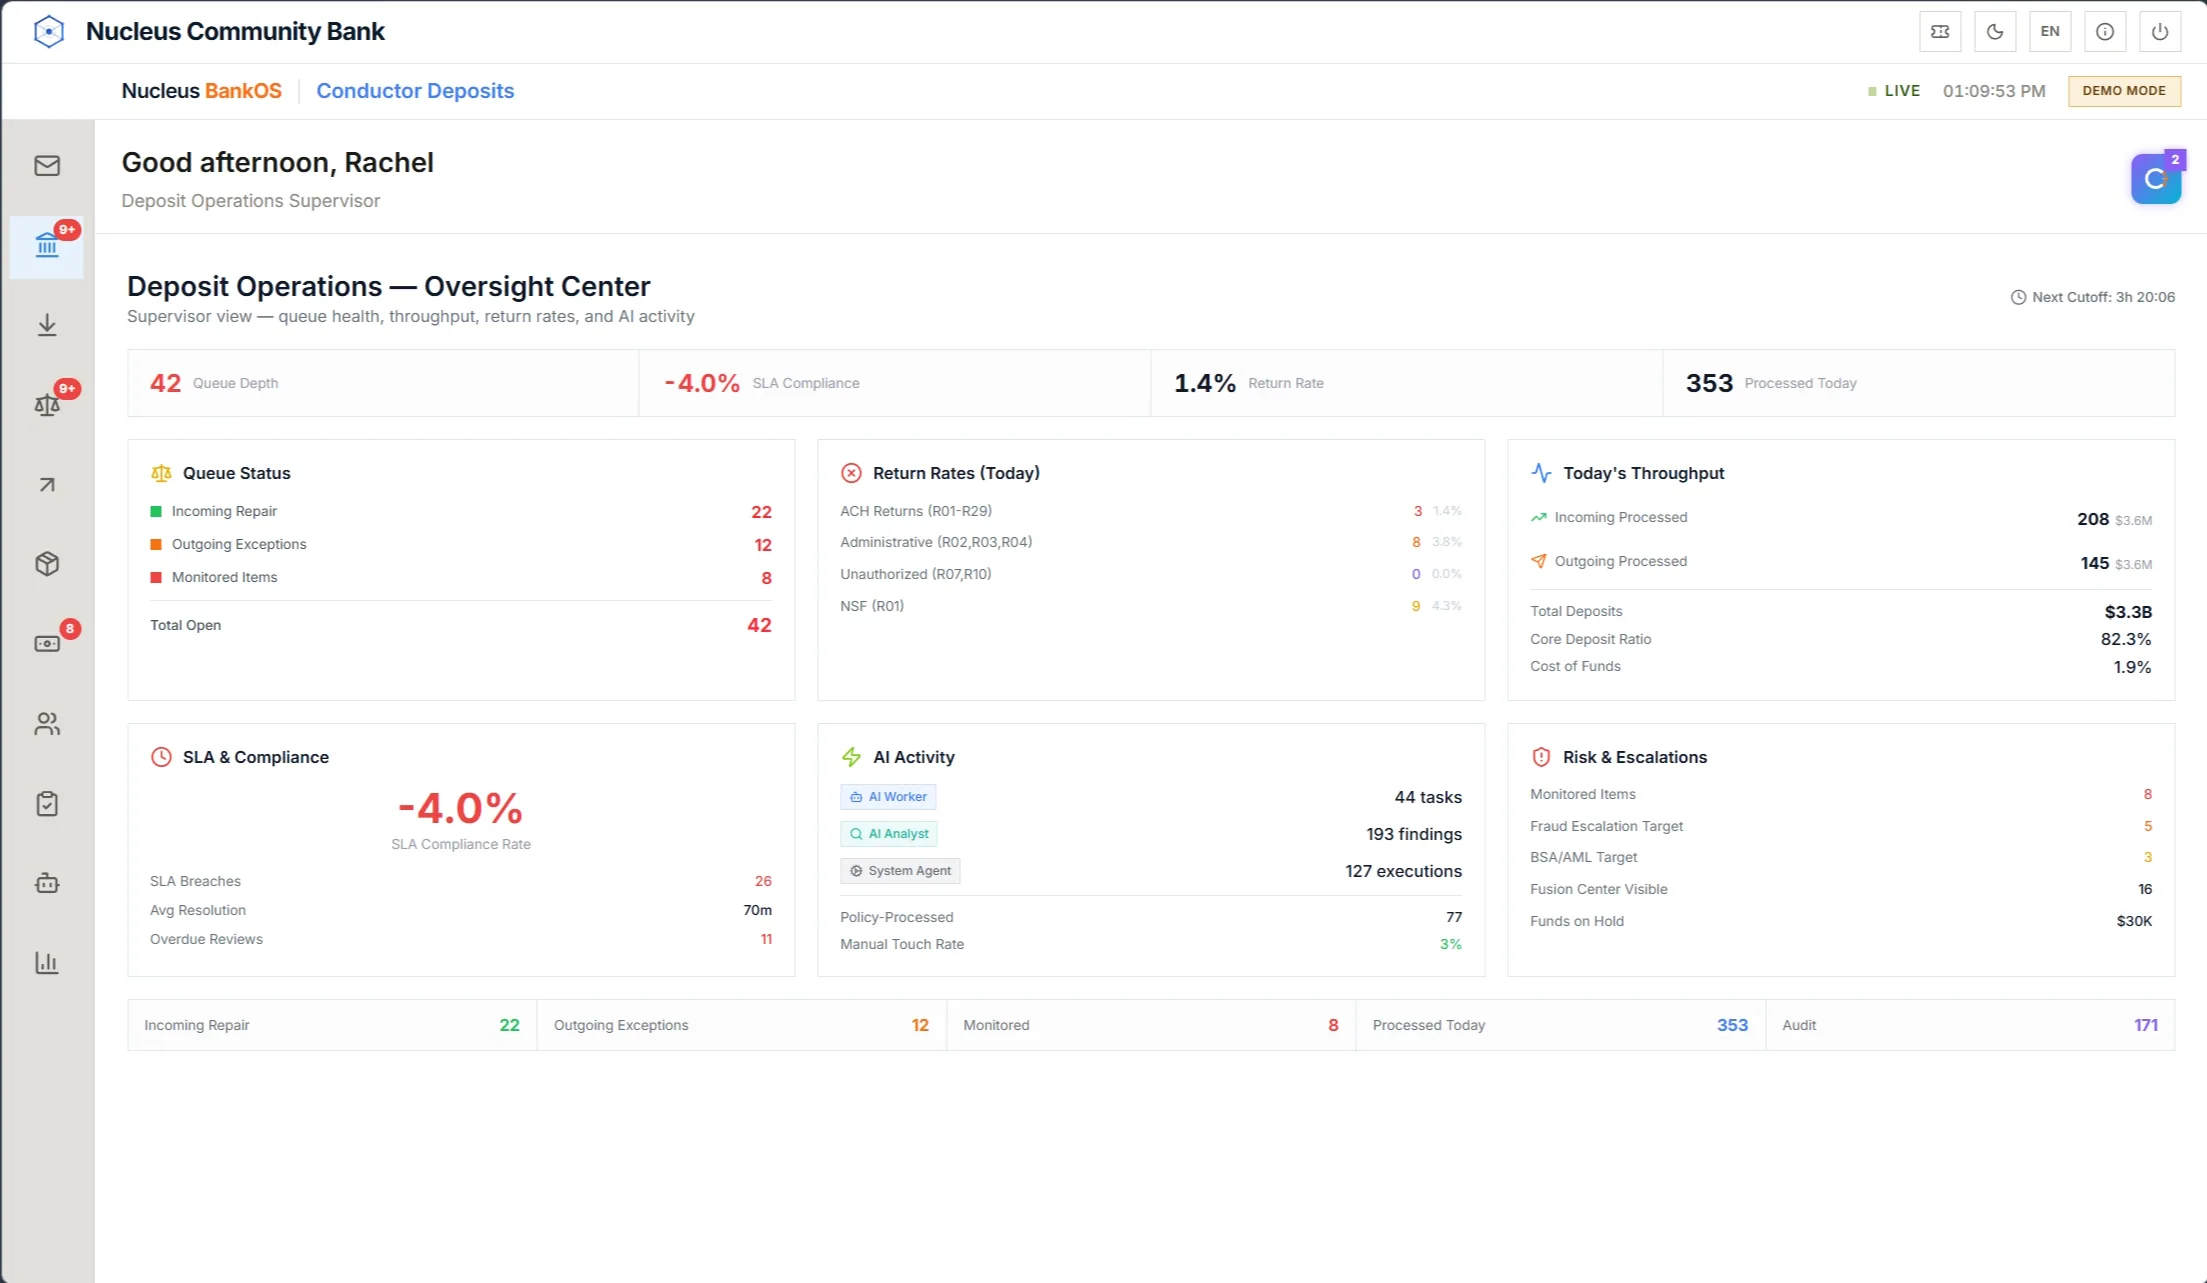Screen dimensions: 2207x1283
Task: Select the Incoming Repair row in Queue Status
Action: (461, 512)
